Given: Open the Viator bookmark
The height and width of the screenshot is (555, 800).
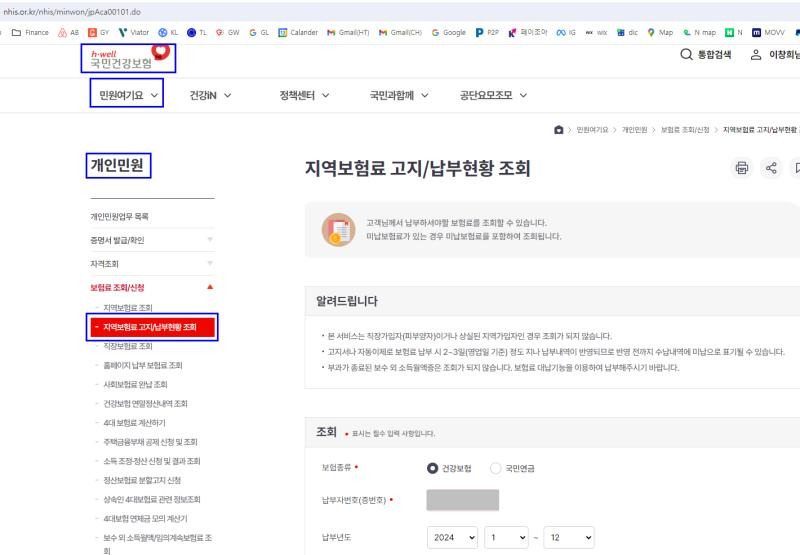Looking at the screenshot, I should pos(133,32).
